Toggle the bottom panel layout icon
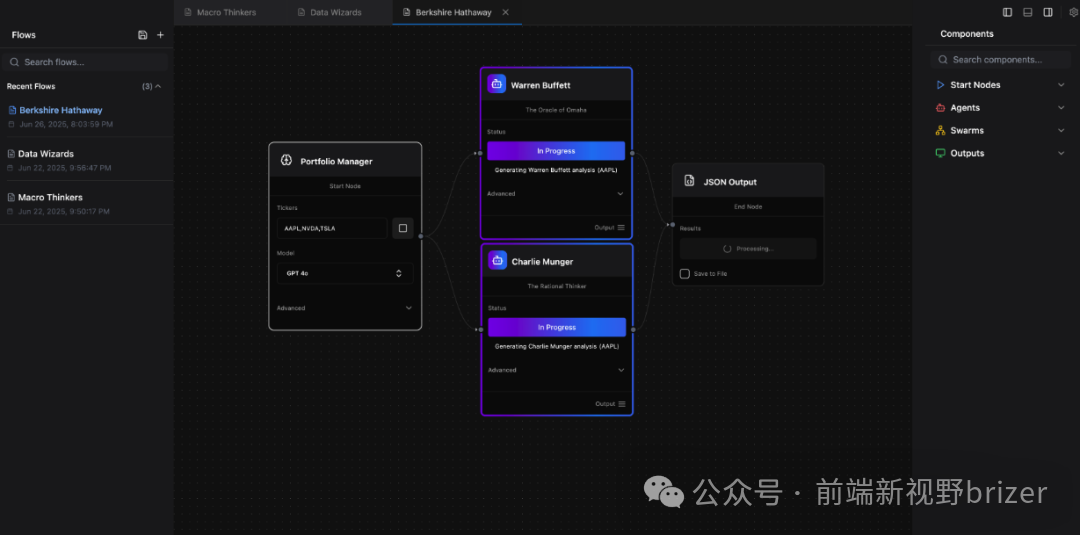 tap(1028, 12)
